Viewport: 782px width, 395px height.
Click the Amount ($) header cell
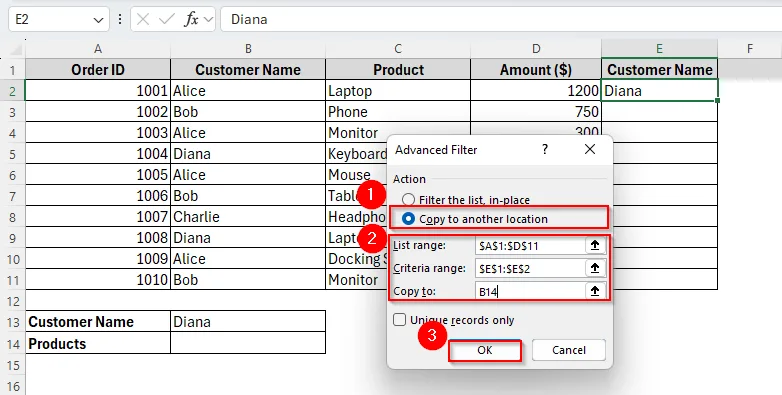click(536, 70)
